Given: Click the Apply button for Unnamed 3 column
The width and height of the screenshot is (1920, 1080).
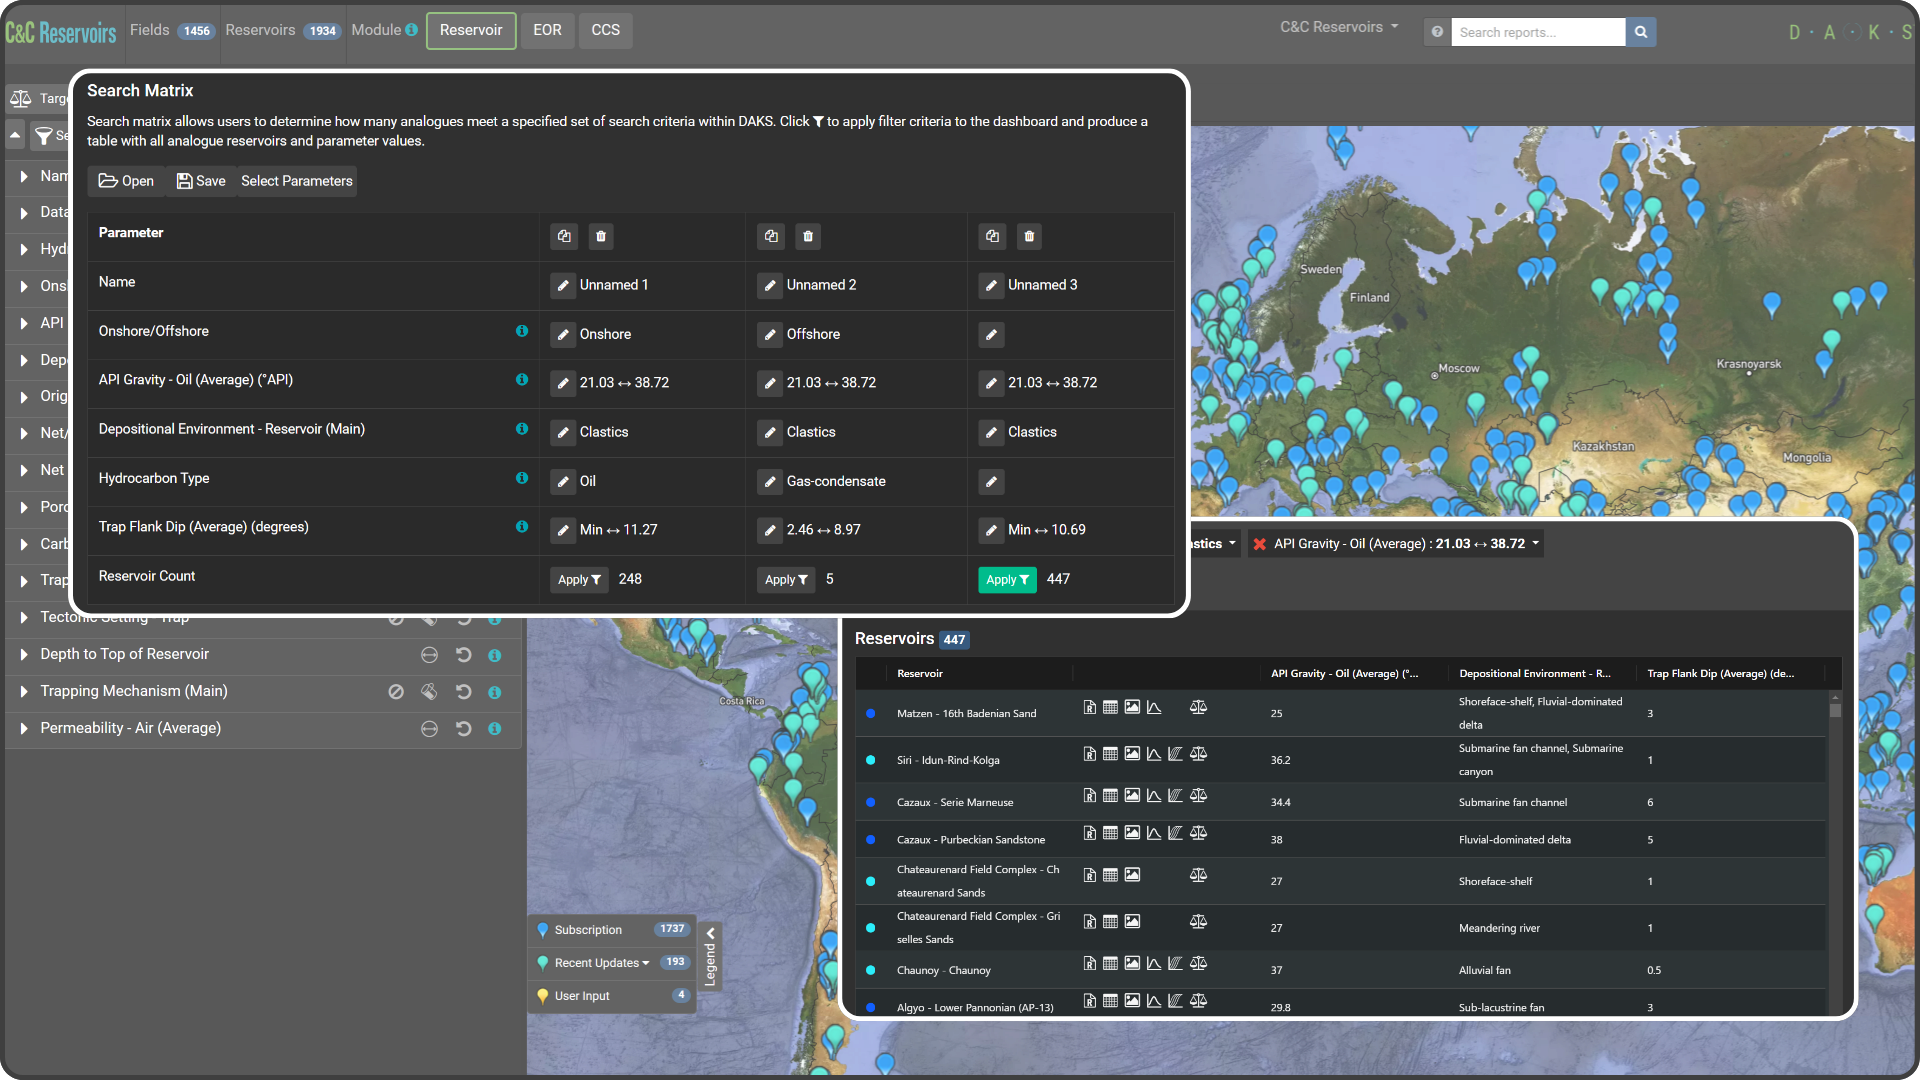Looking at the screenshot, I should tap(1007, 578).
